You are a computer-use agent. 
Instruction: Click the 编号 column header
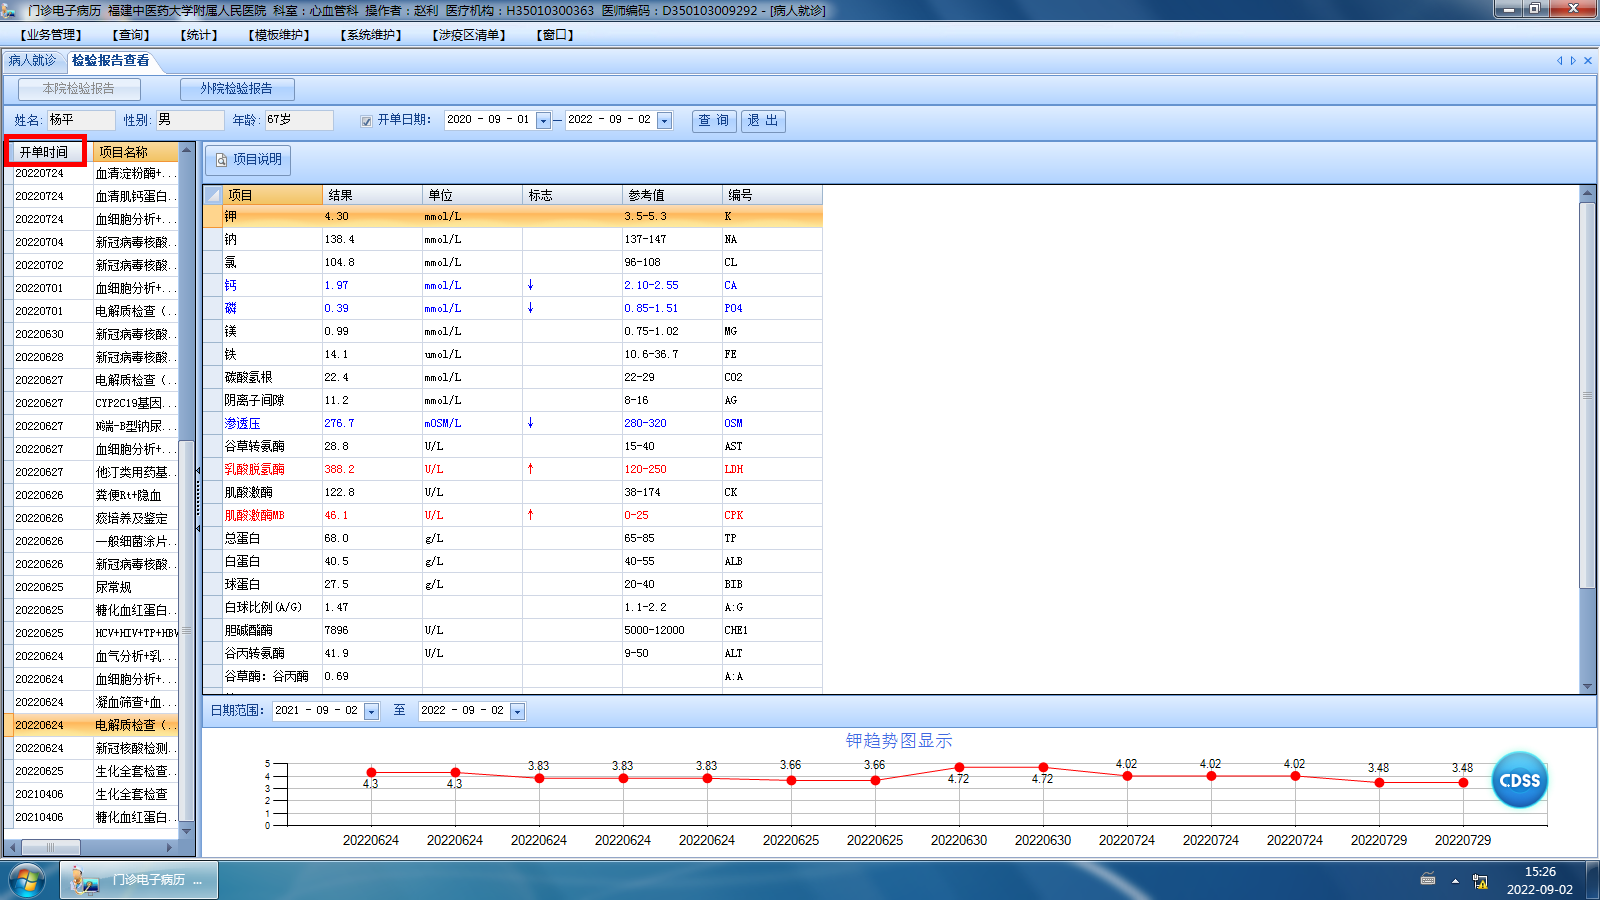coord(772,195)
